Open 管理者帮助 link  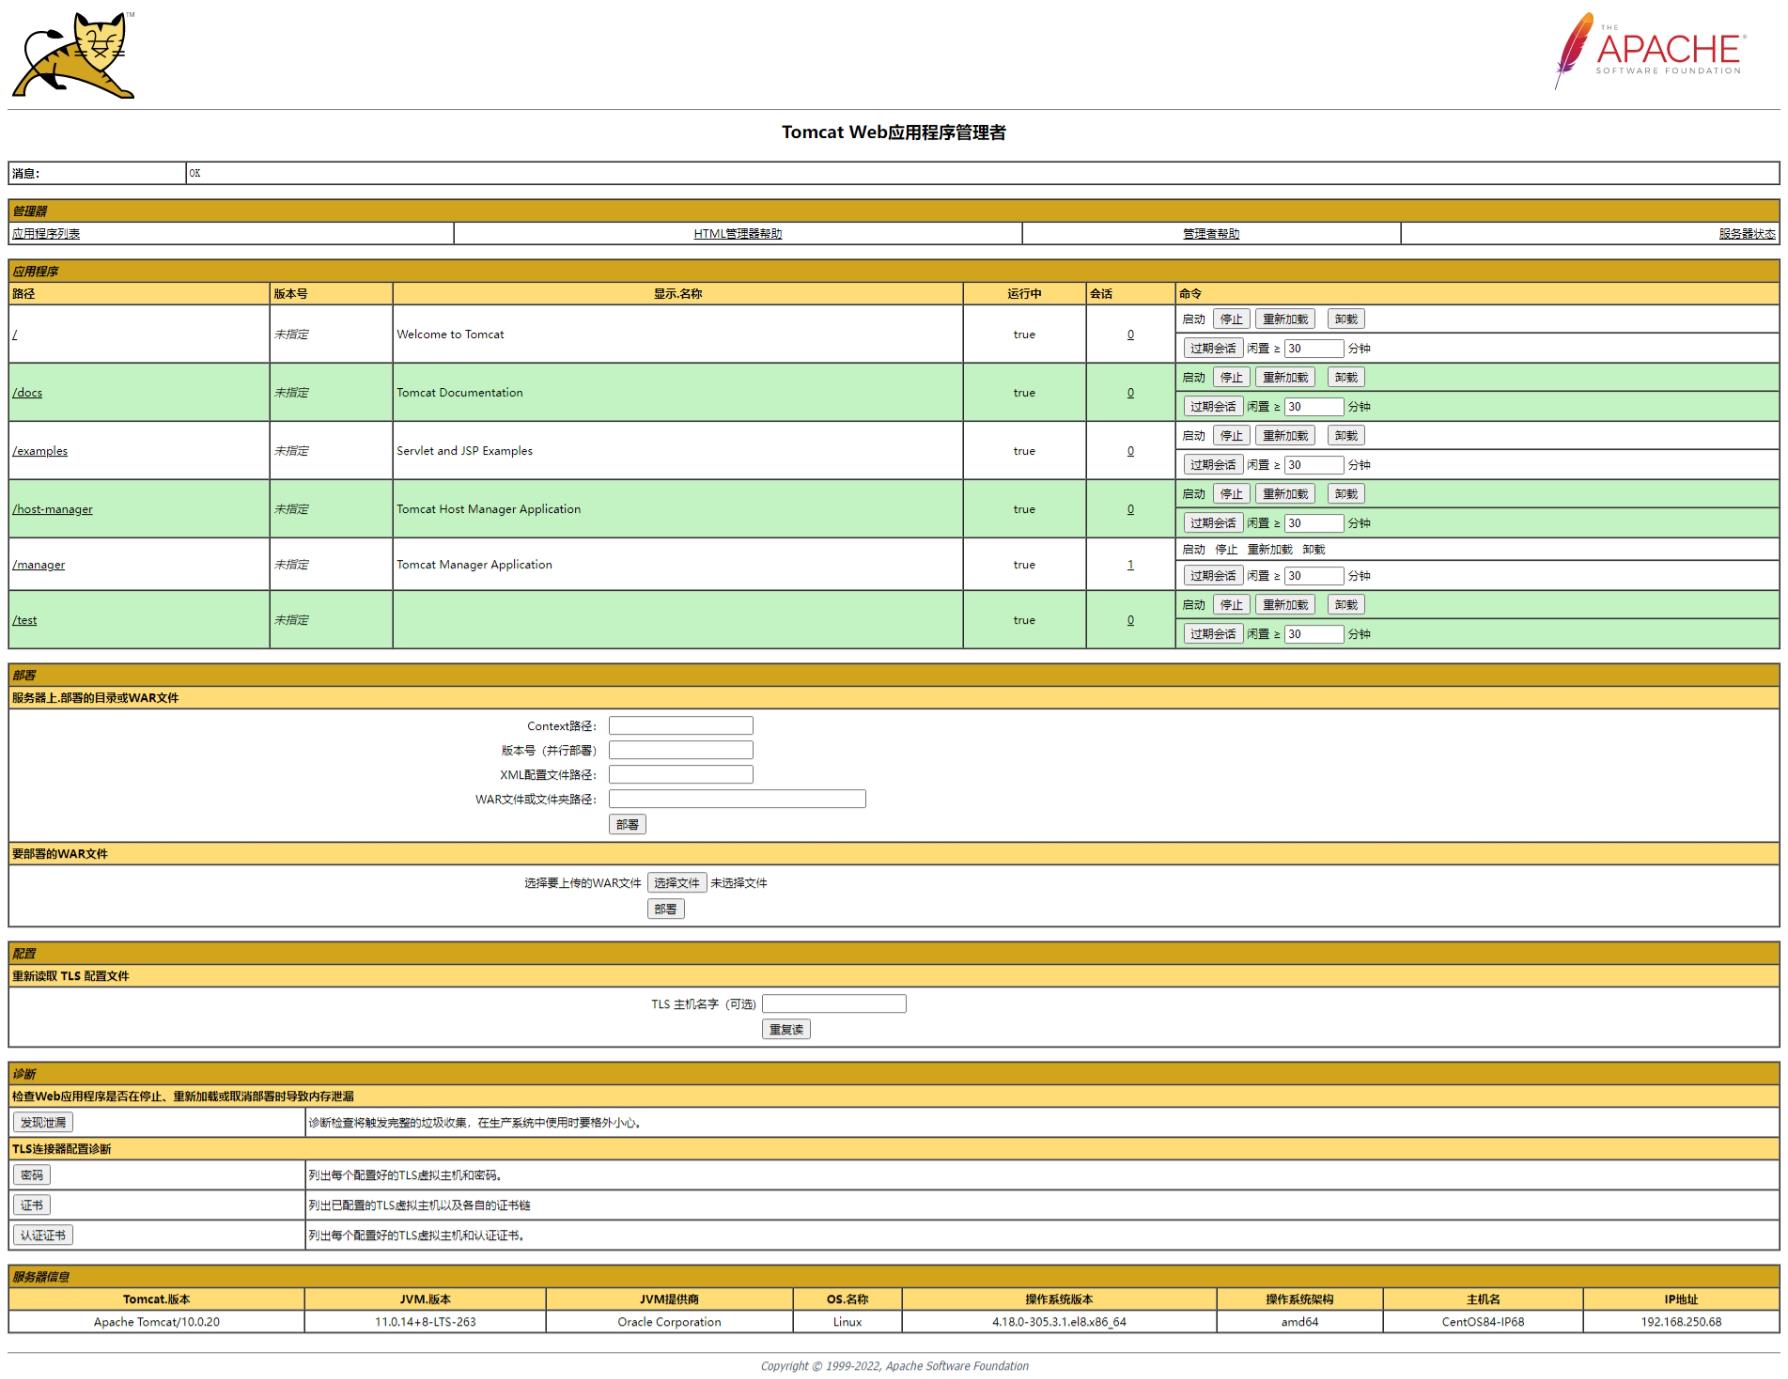(x=1211, y=233)
